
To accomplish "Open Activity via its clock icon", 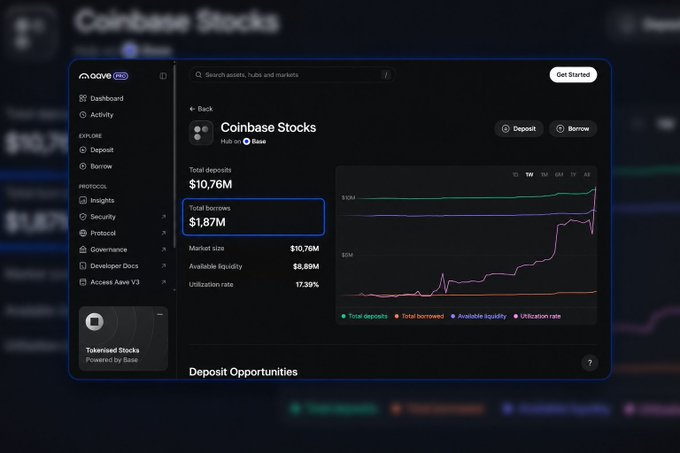I will point(83,115).
